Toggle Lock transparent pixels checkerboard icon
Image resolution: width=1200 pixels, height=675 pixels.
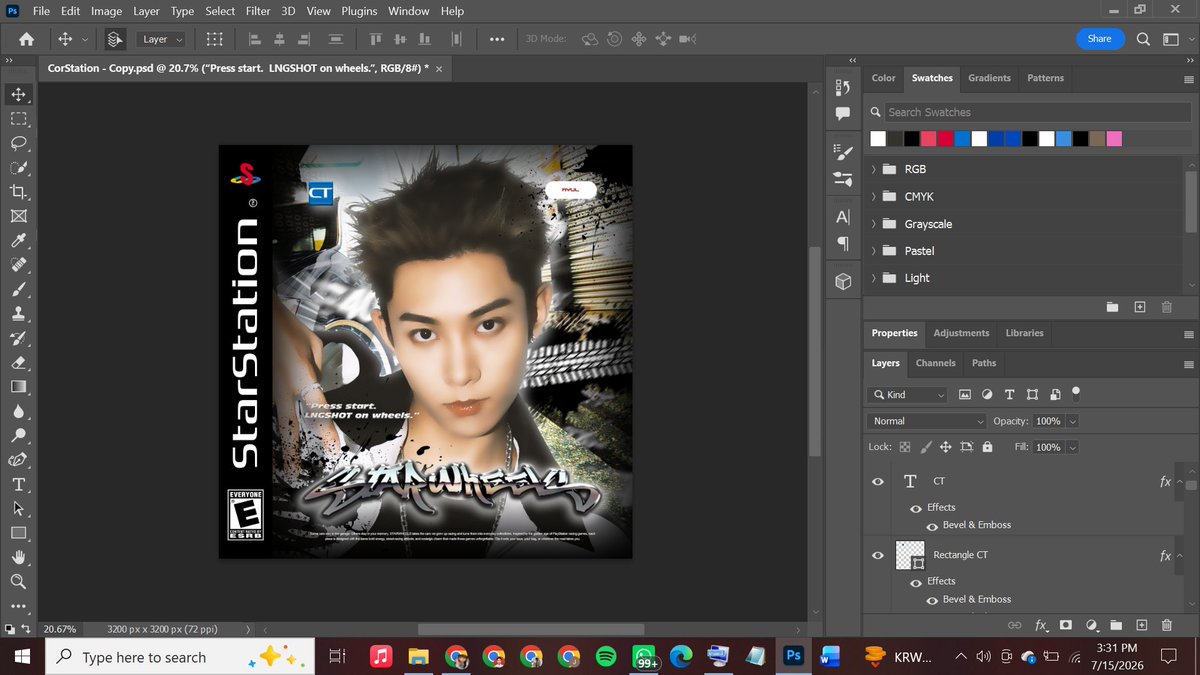pos(905,447)
